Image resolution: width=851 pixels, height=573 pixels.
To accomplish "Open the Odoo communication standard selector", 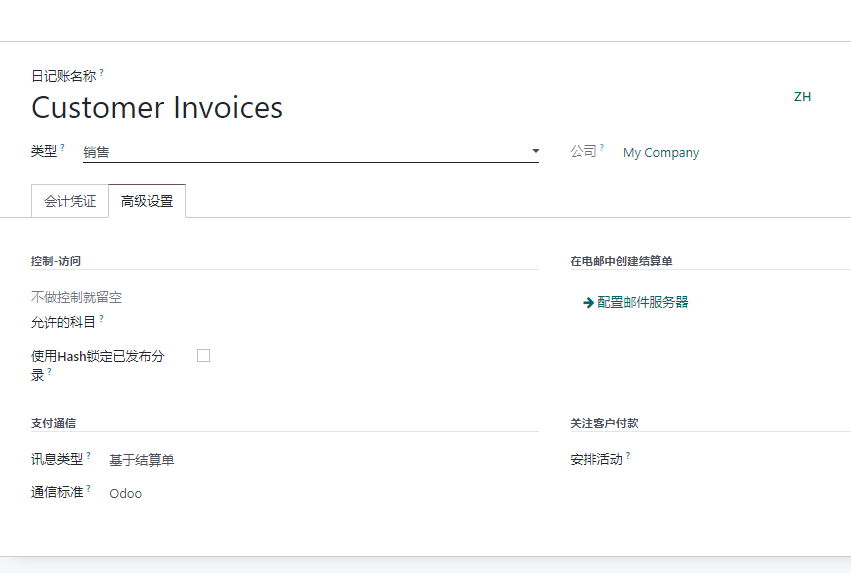I will 125,493.
